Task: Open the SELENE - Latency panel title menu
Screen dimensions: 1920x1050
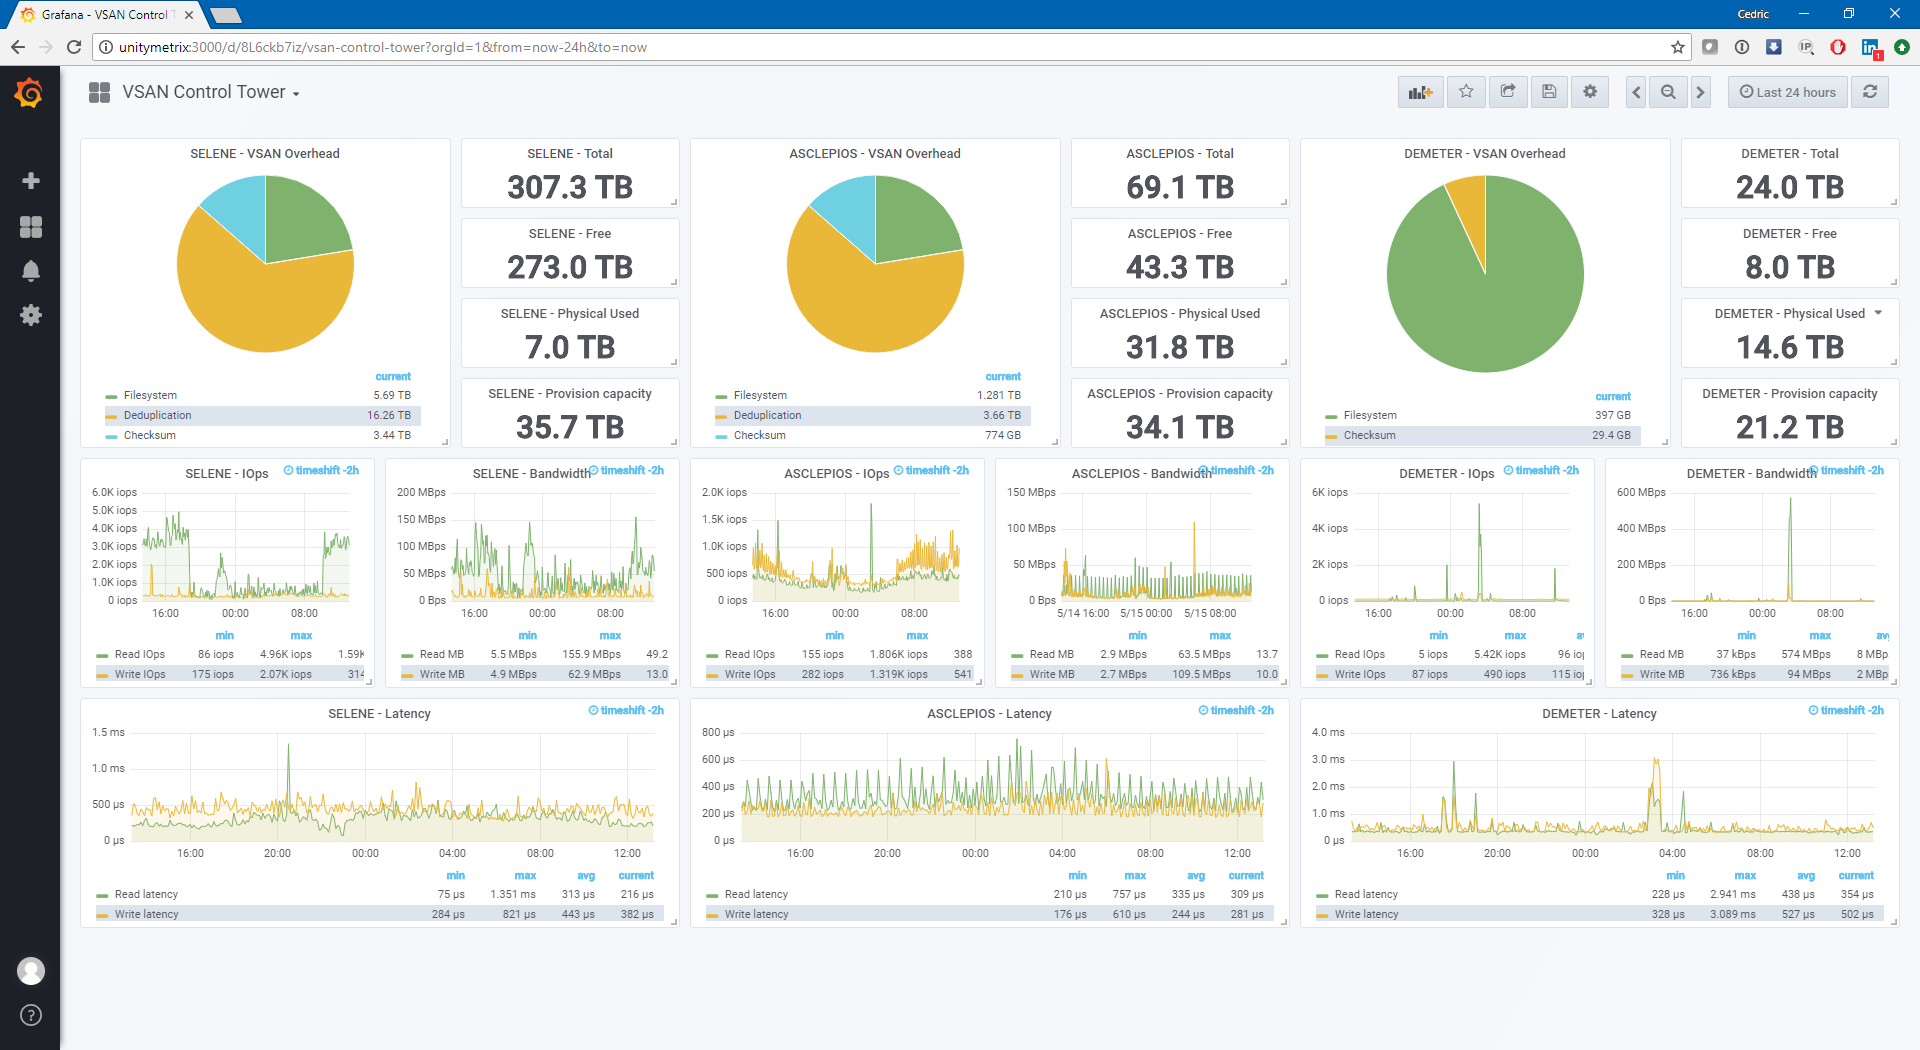Action: 379,713
